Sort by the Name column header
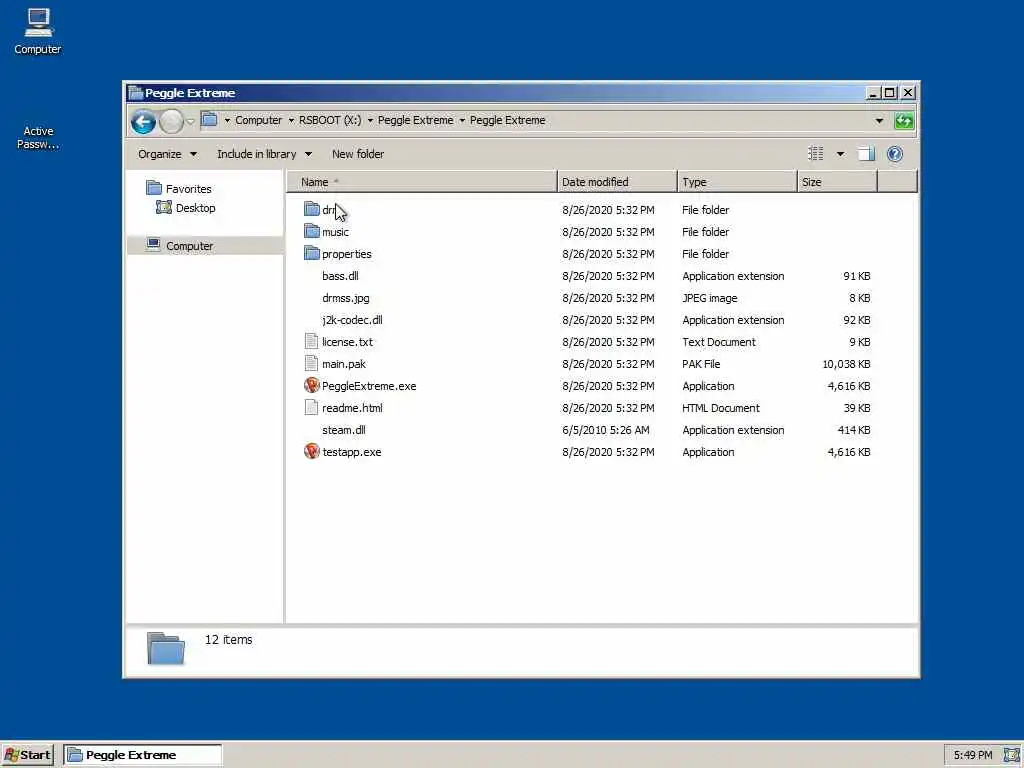Viewport: 1024px width, 768px height. pos(422,182)
